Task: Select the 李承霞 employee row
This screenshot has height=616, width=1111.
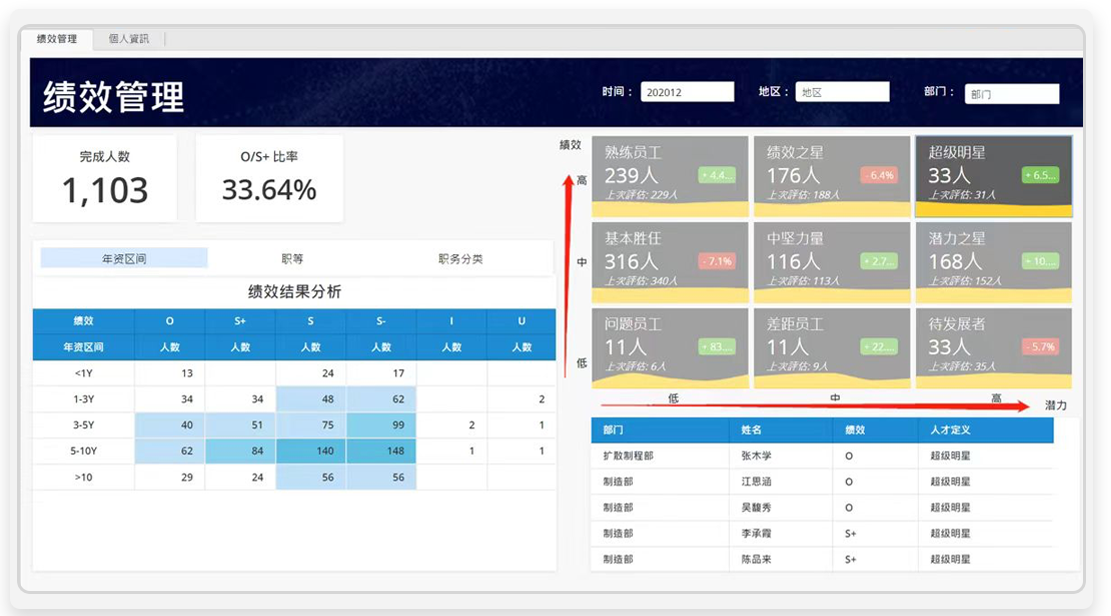Action: [823, 533]
